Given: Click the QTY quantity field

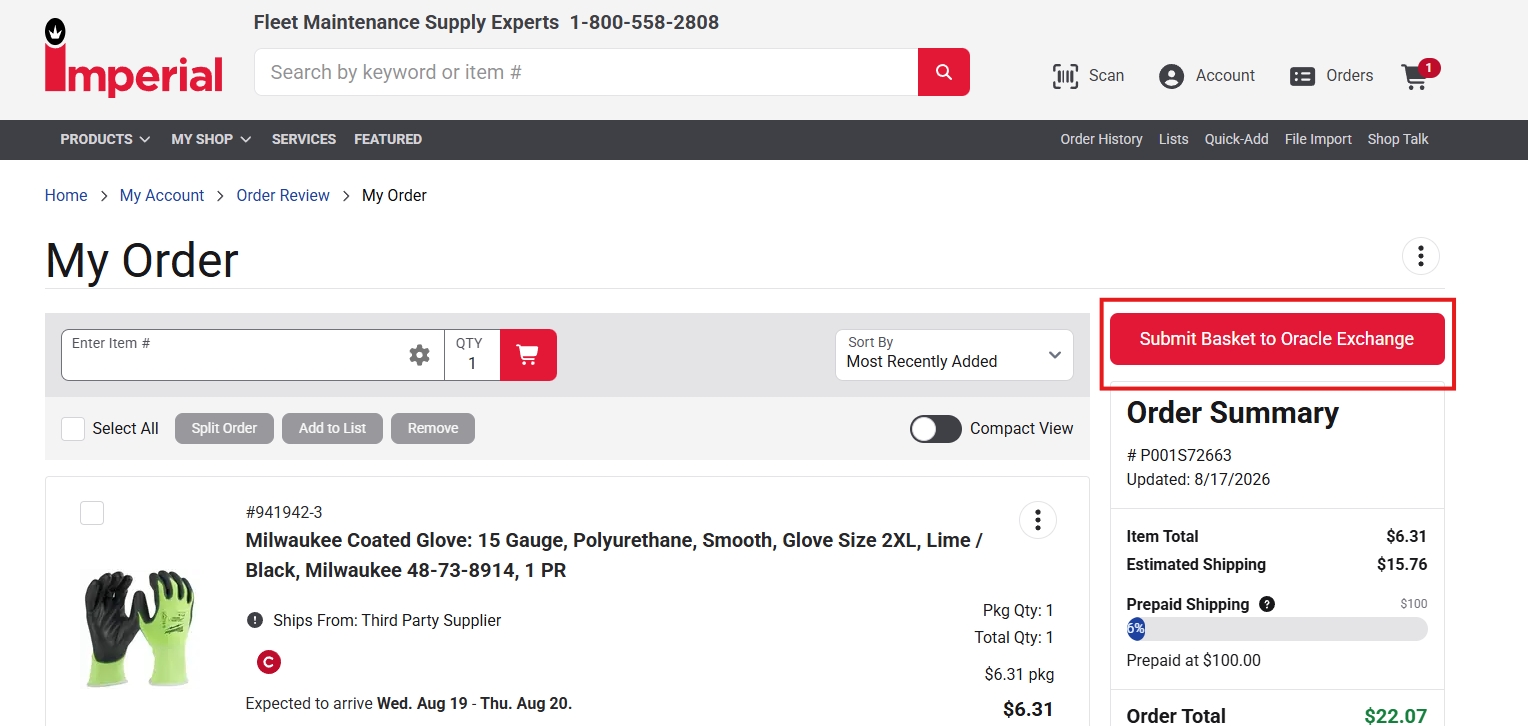Looking at the screenshot, I should pyautogui.click(x=472, y=355).
